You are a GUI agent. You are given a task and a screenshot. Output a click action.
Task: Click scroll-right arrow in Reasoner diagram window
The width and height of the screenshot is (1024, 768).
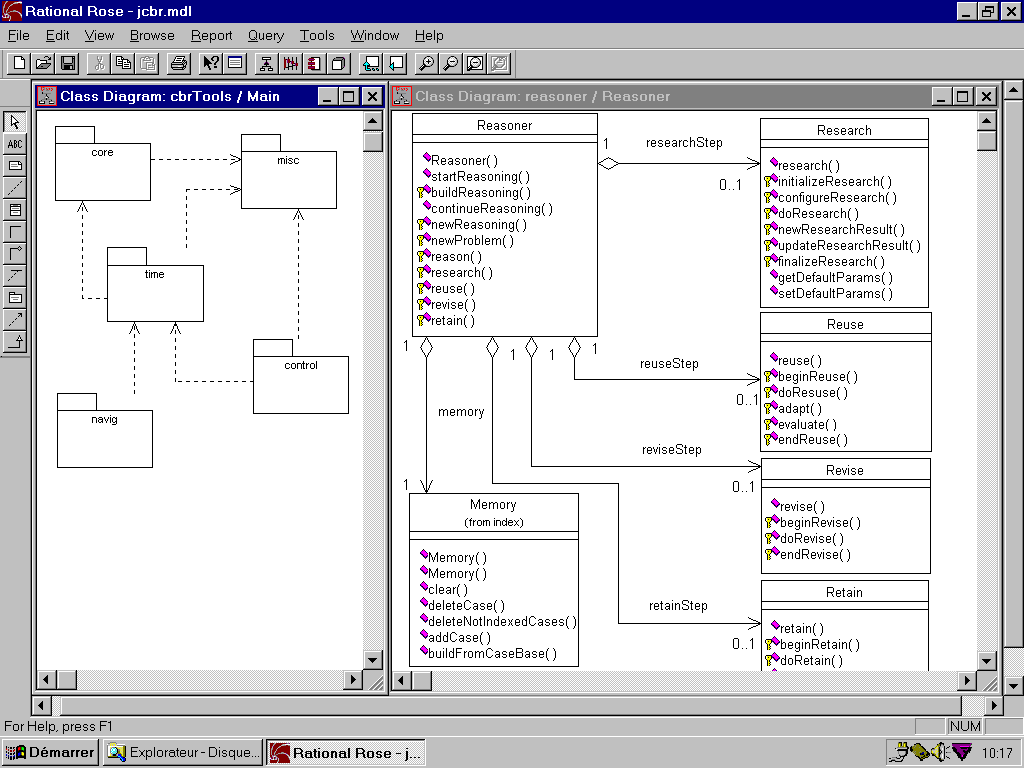tap(967, 680)
